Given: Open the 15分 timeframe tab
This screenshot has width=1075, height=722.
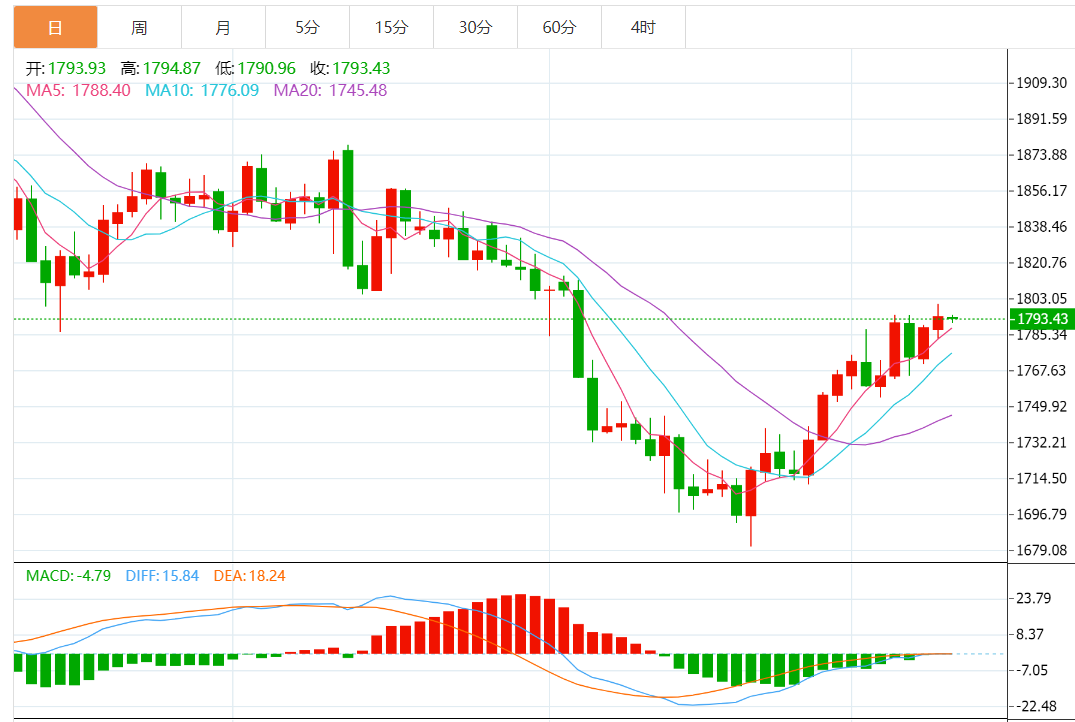Looking at the screenshot, I should pyautogui.click(x=391, y=27).
